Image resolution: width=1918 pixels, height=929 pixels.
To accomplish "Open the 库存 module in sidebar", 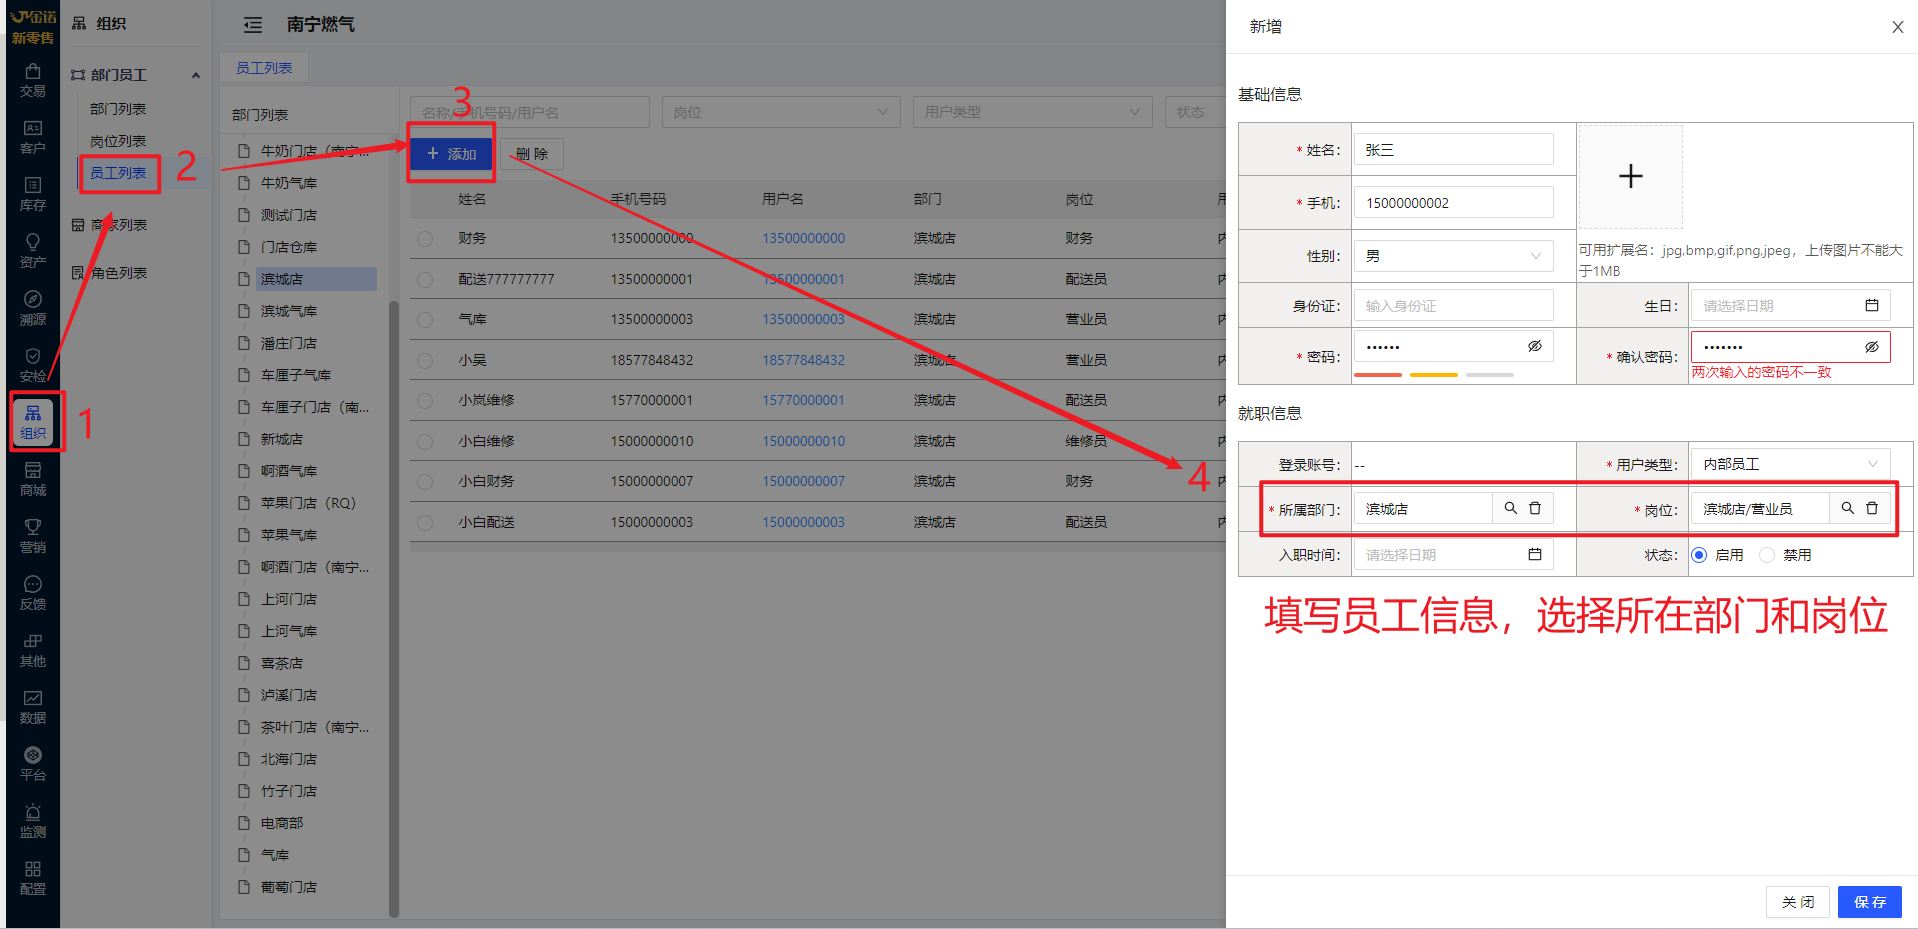I will pyautogui.click(x=33, y=194).
